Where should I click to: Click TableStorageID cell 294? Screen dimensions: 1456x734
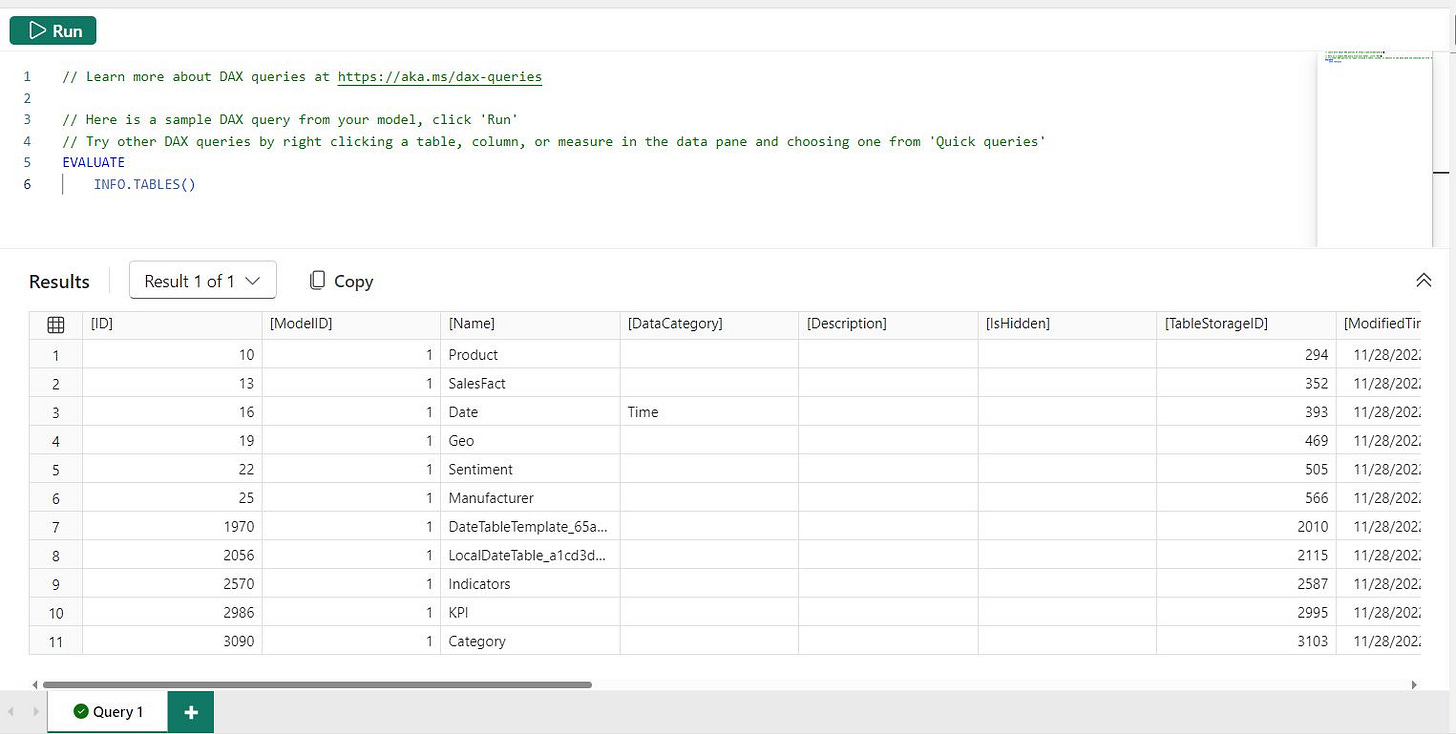pyautogui.click(x=1246, y=355)
